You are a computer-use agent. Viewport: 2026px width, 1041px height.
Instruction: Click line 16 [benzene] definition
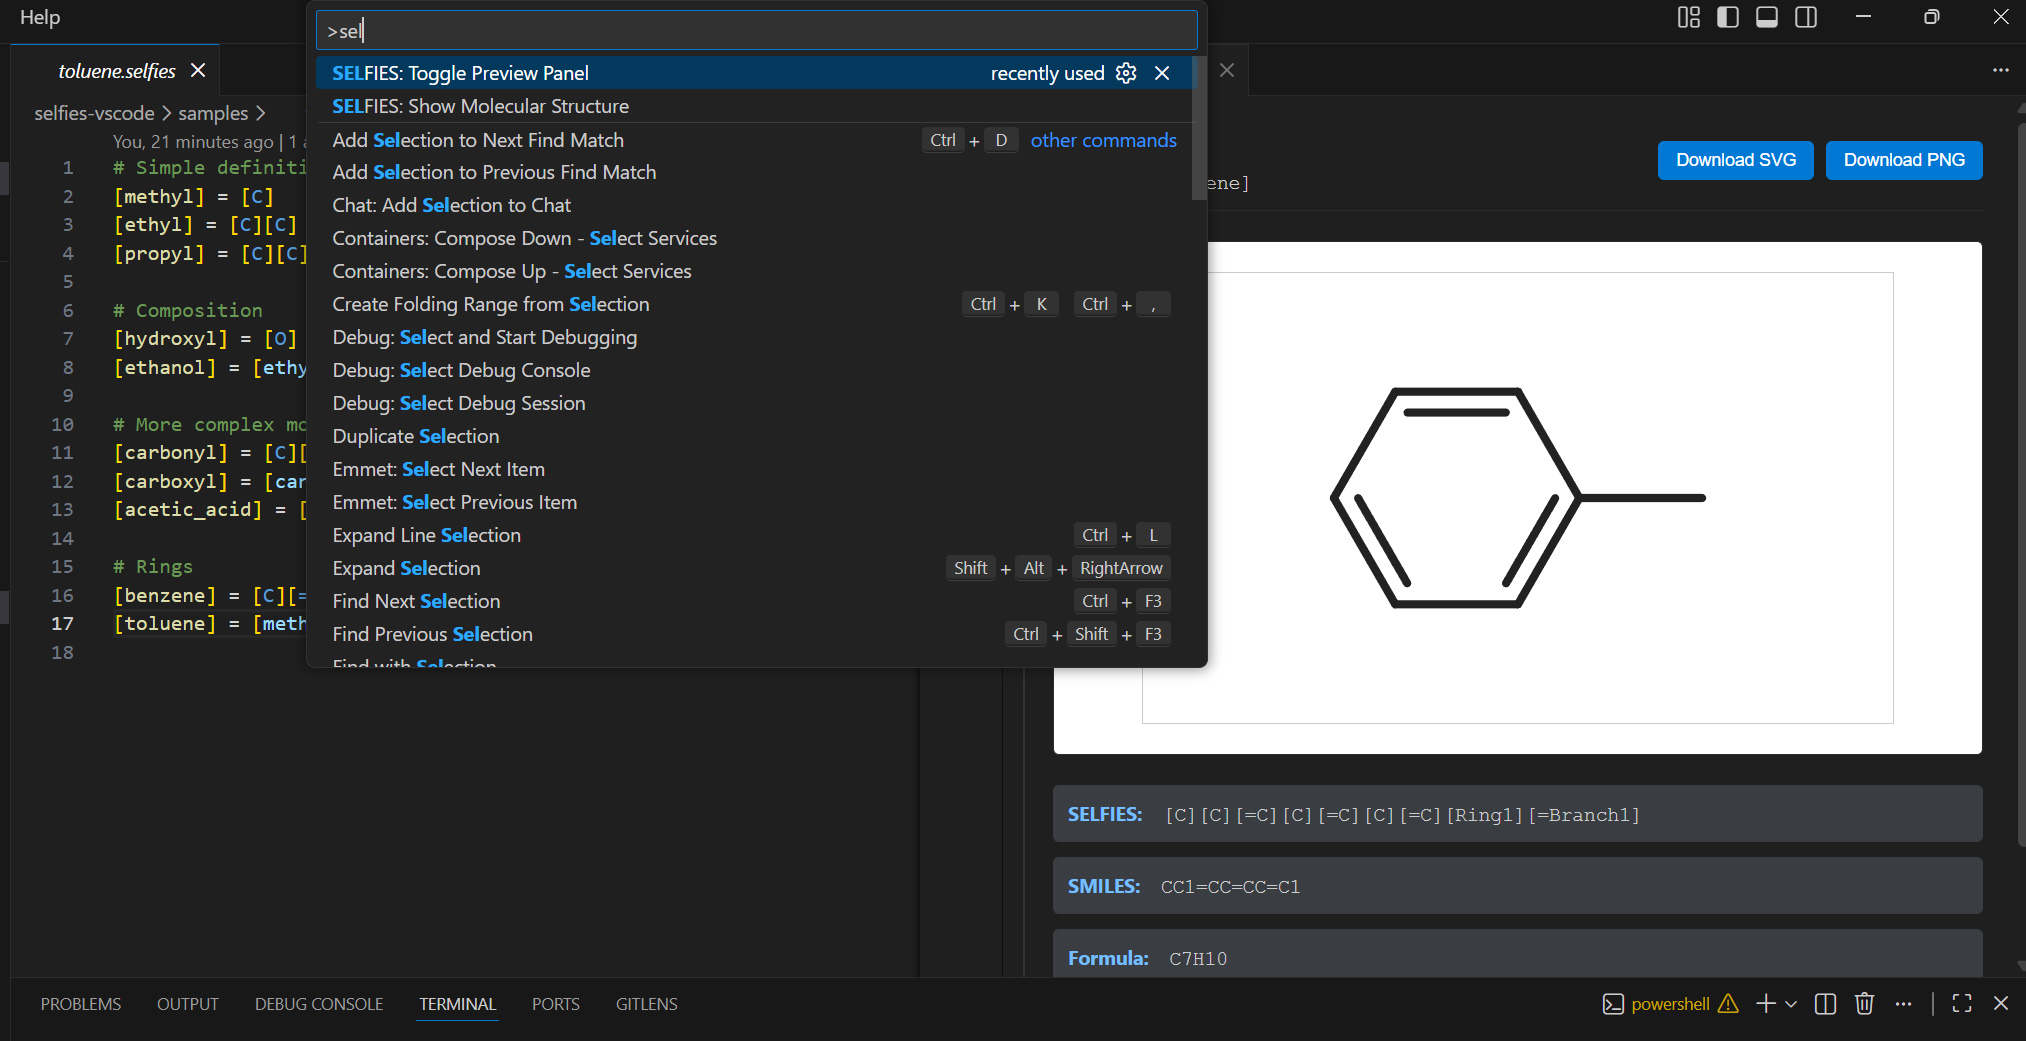[211, 596]
